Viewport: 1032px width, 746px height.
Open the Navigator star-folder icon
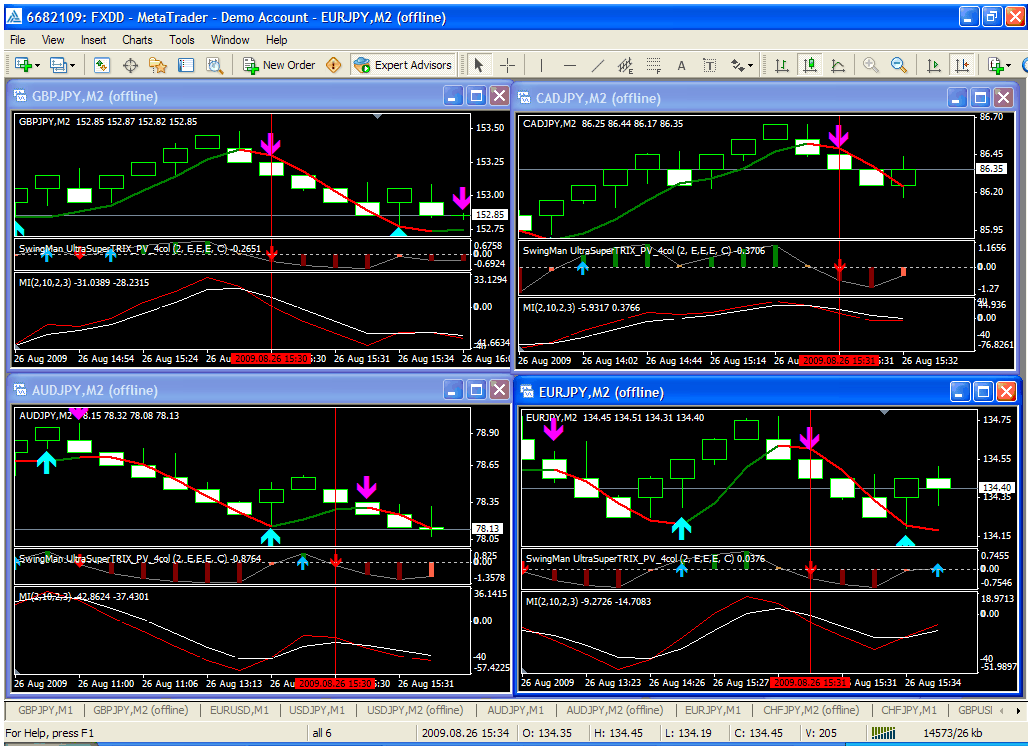tap(158, 65)
